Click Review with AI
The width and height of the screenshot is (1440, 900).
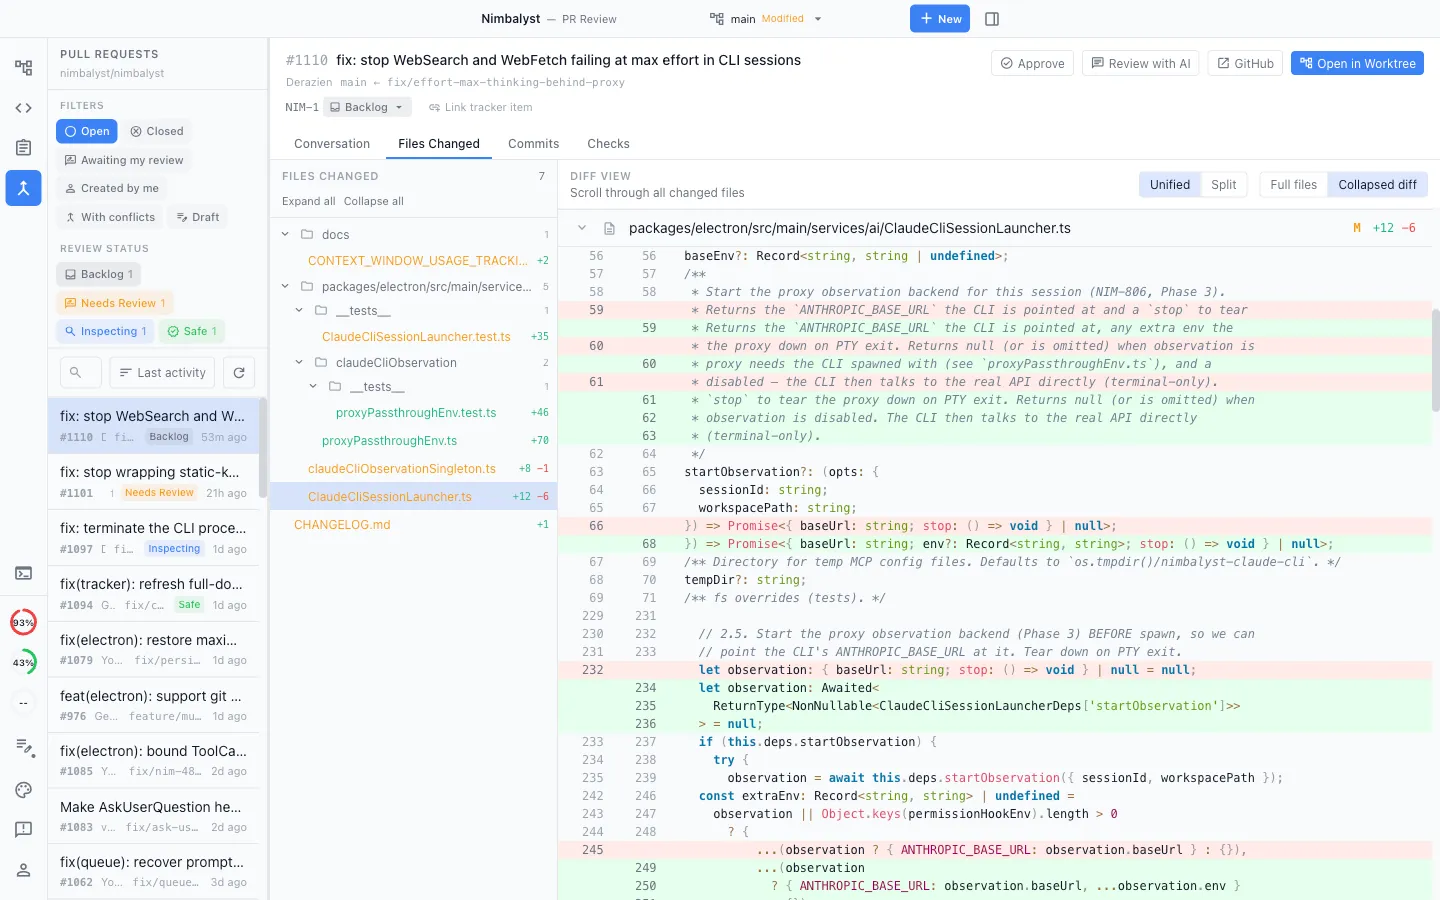pyautogui.click(x=1141, y=63)
